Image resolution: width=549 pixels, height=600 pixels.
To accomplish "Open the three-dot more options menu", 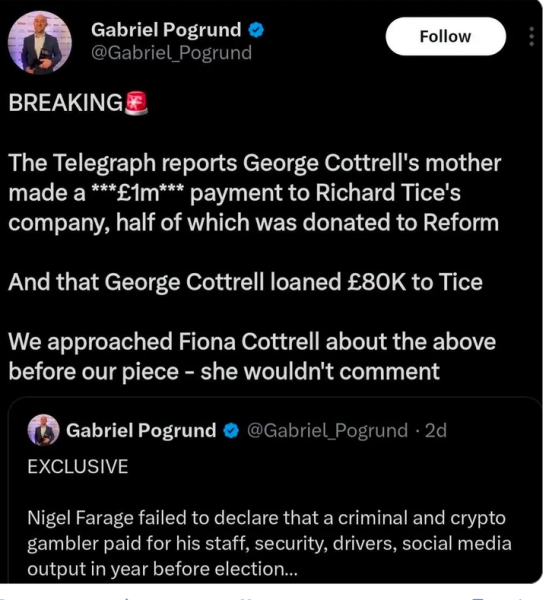I will coord(531,36).
